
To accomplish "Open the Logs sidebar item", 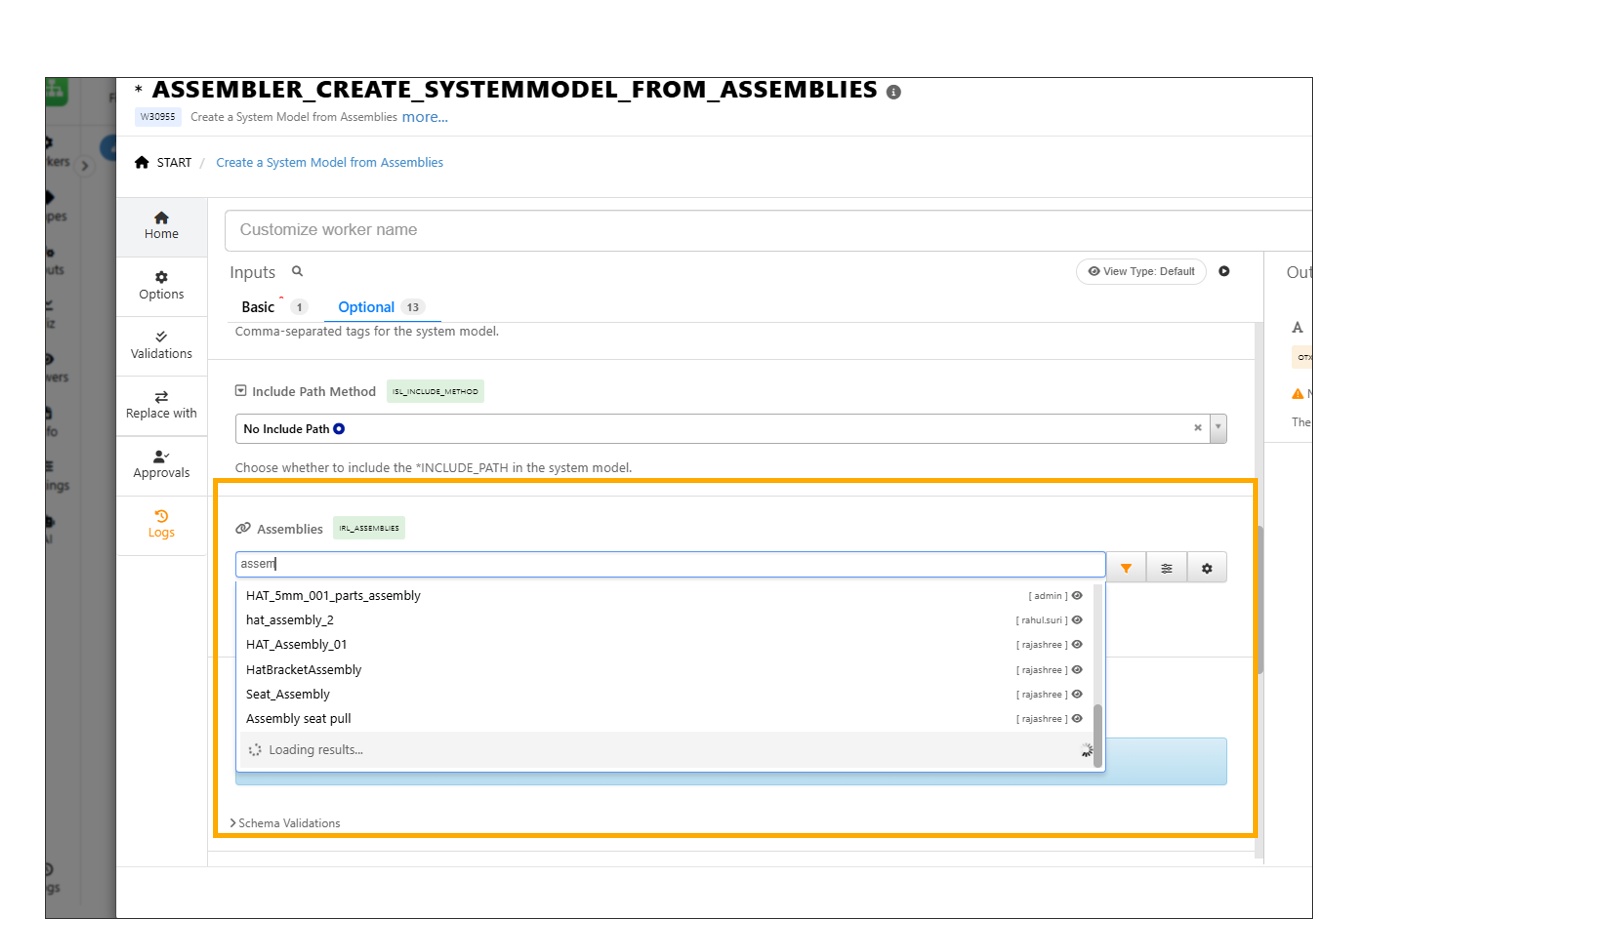I will [x=161, y=524].
